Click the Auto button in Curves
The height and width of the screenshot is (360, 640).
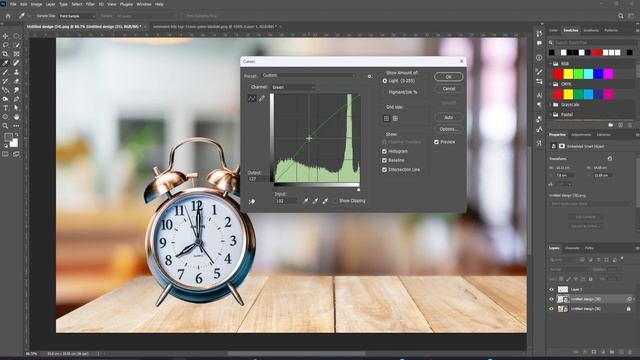click(449, 118)
